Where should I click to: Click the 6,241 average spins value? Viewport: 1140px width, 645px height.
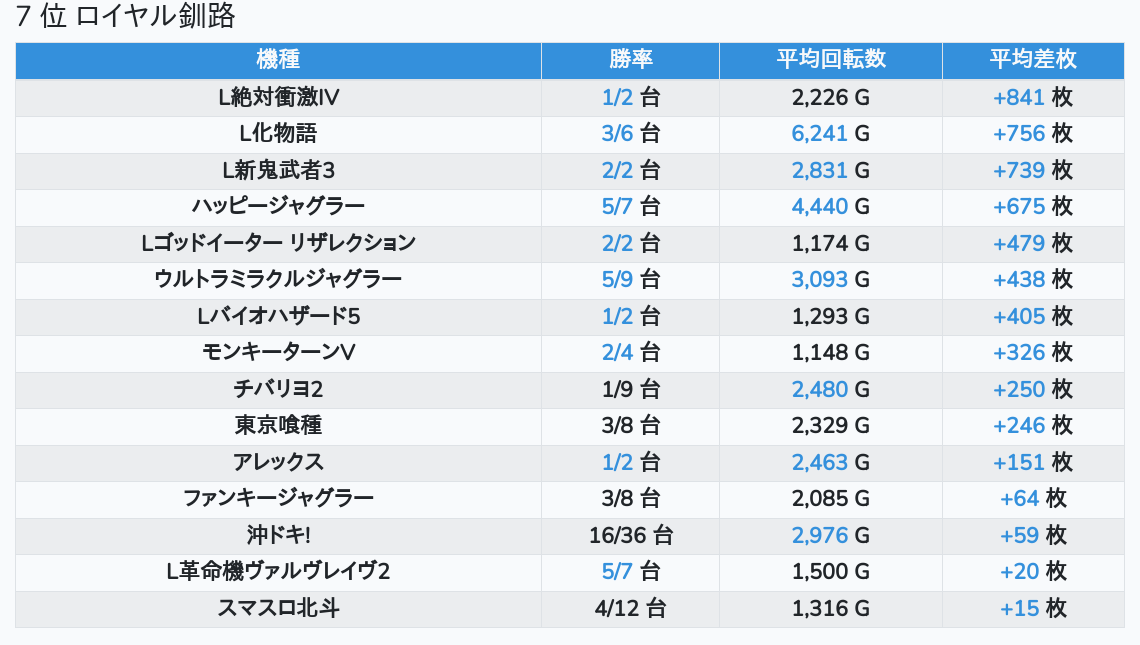[x=819, y=133]
